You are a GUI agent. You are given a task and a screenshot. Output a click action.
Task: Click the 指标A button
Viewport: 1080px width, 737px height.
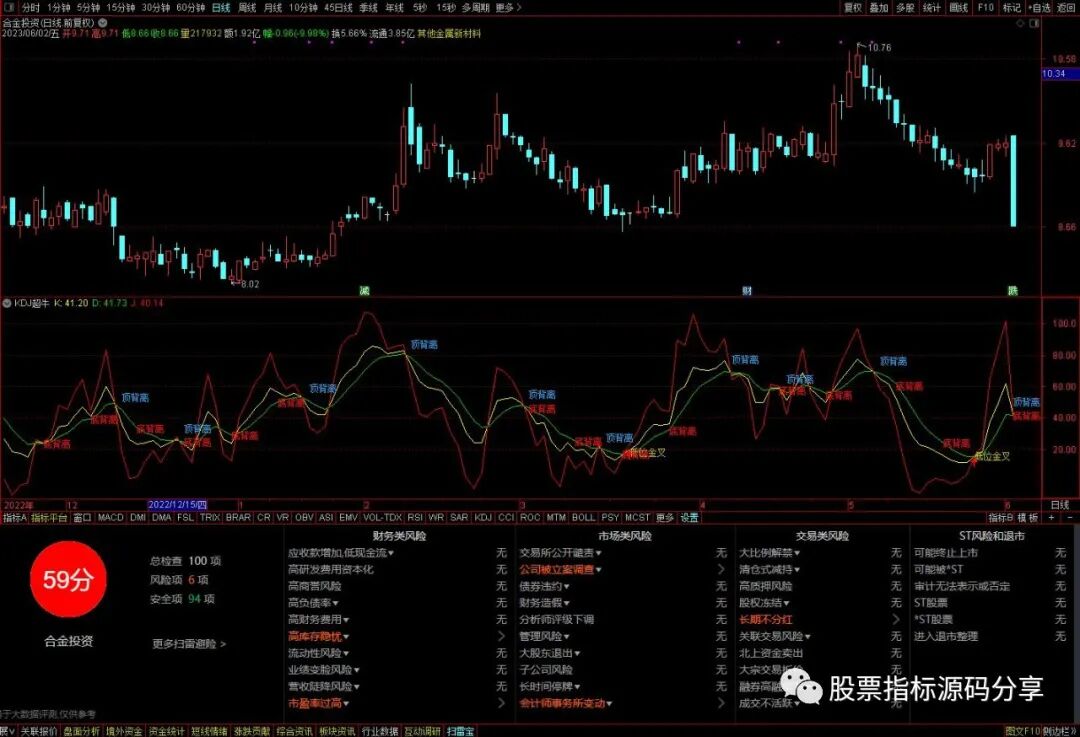coord(14,517)
